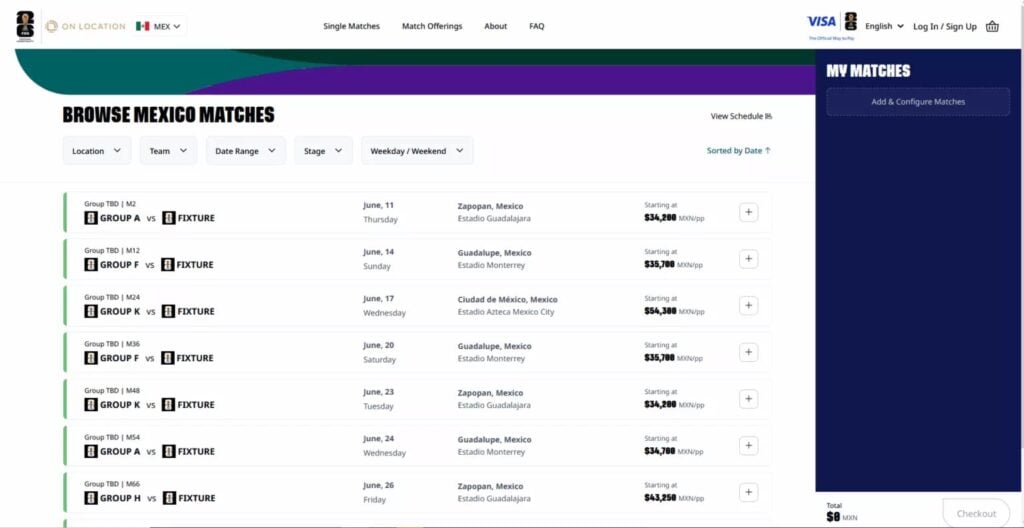Screen dimensions: 1024x528
Task: Expand the Date Range filter
Action: pyautogui.click(x=245, y=151)
